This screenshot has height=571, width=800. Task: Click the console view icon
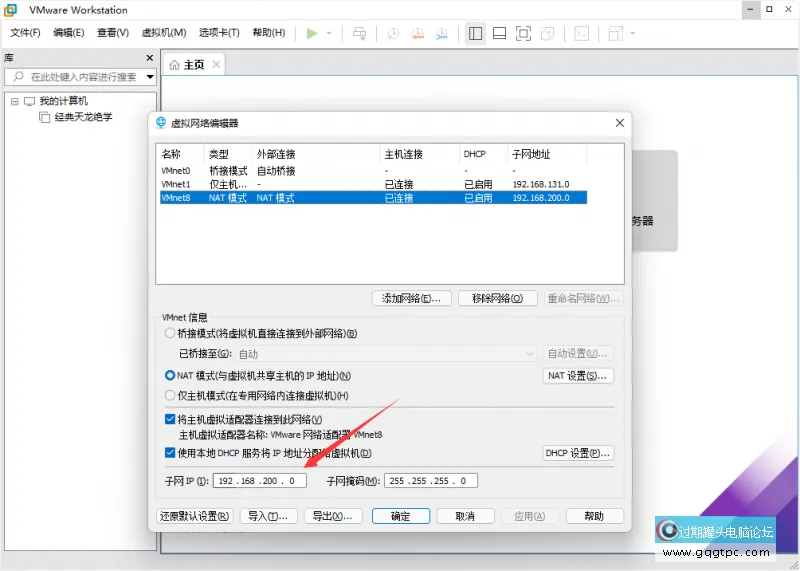[582, 34]
